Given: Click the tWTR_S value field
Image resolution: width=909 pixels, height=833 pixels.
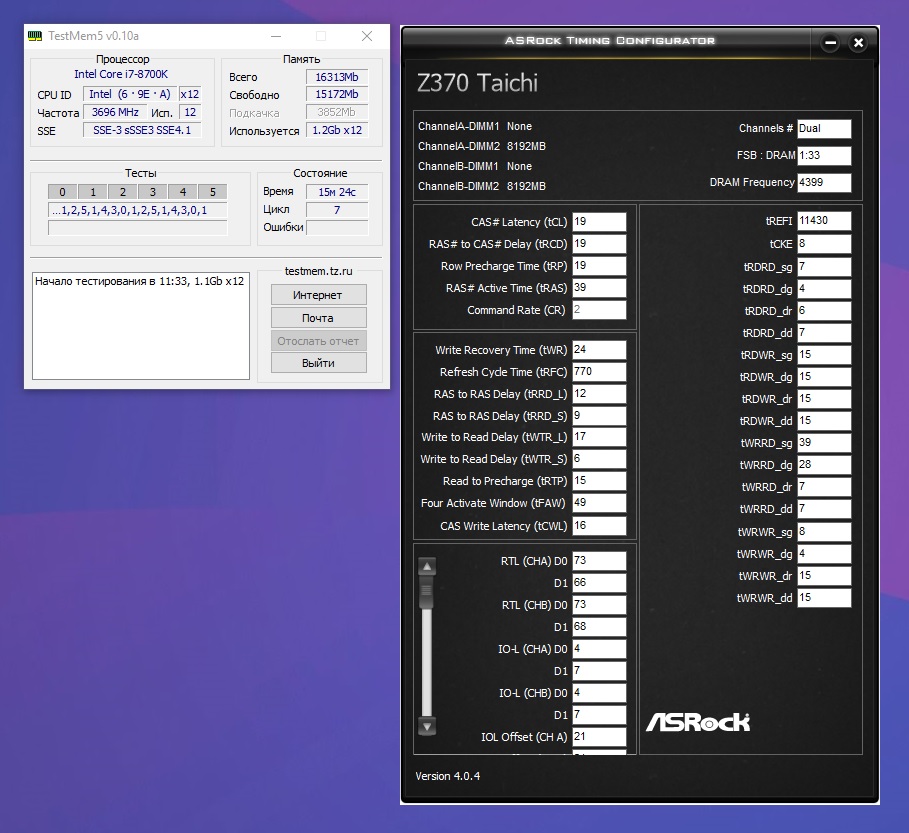Looking at the screenshot, I should (599, 459).
